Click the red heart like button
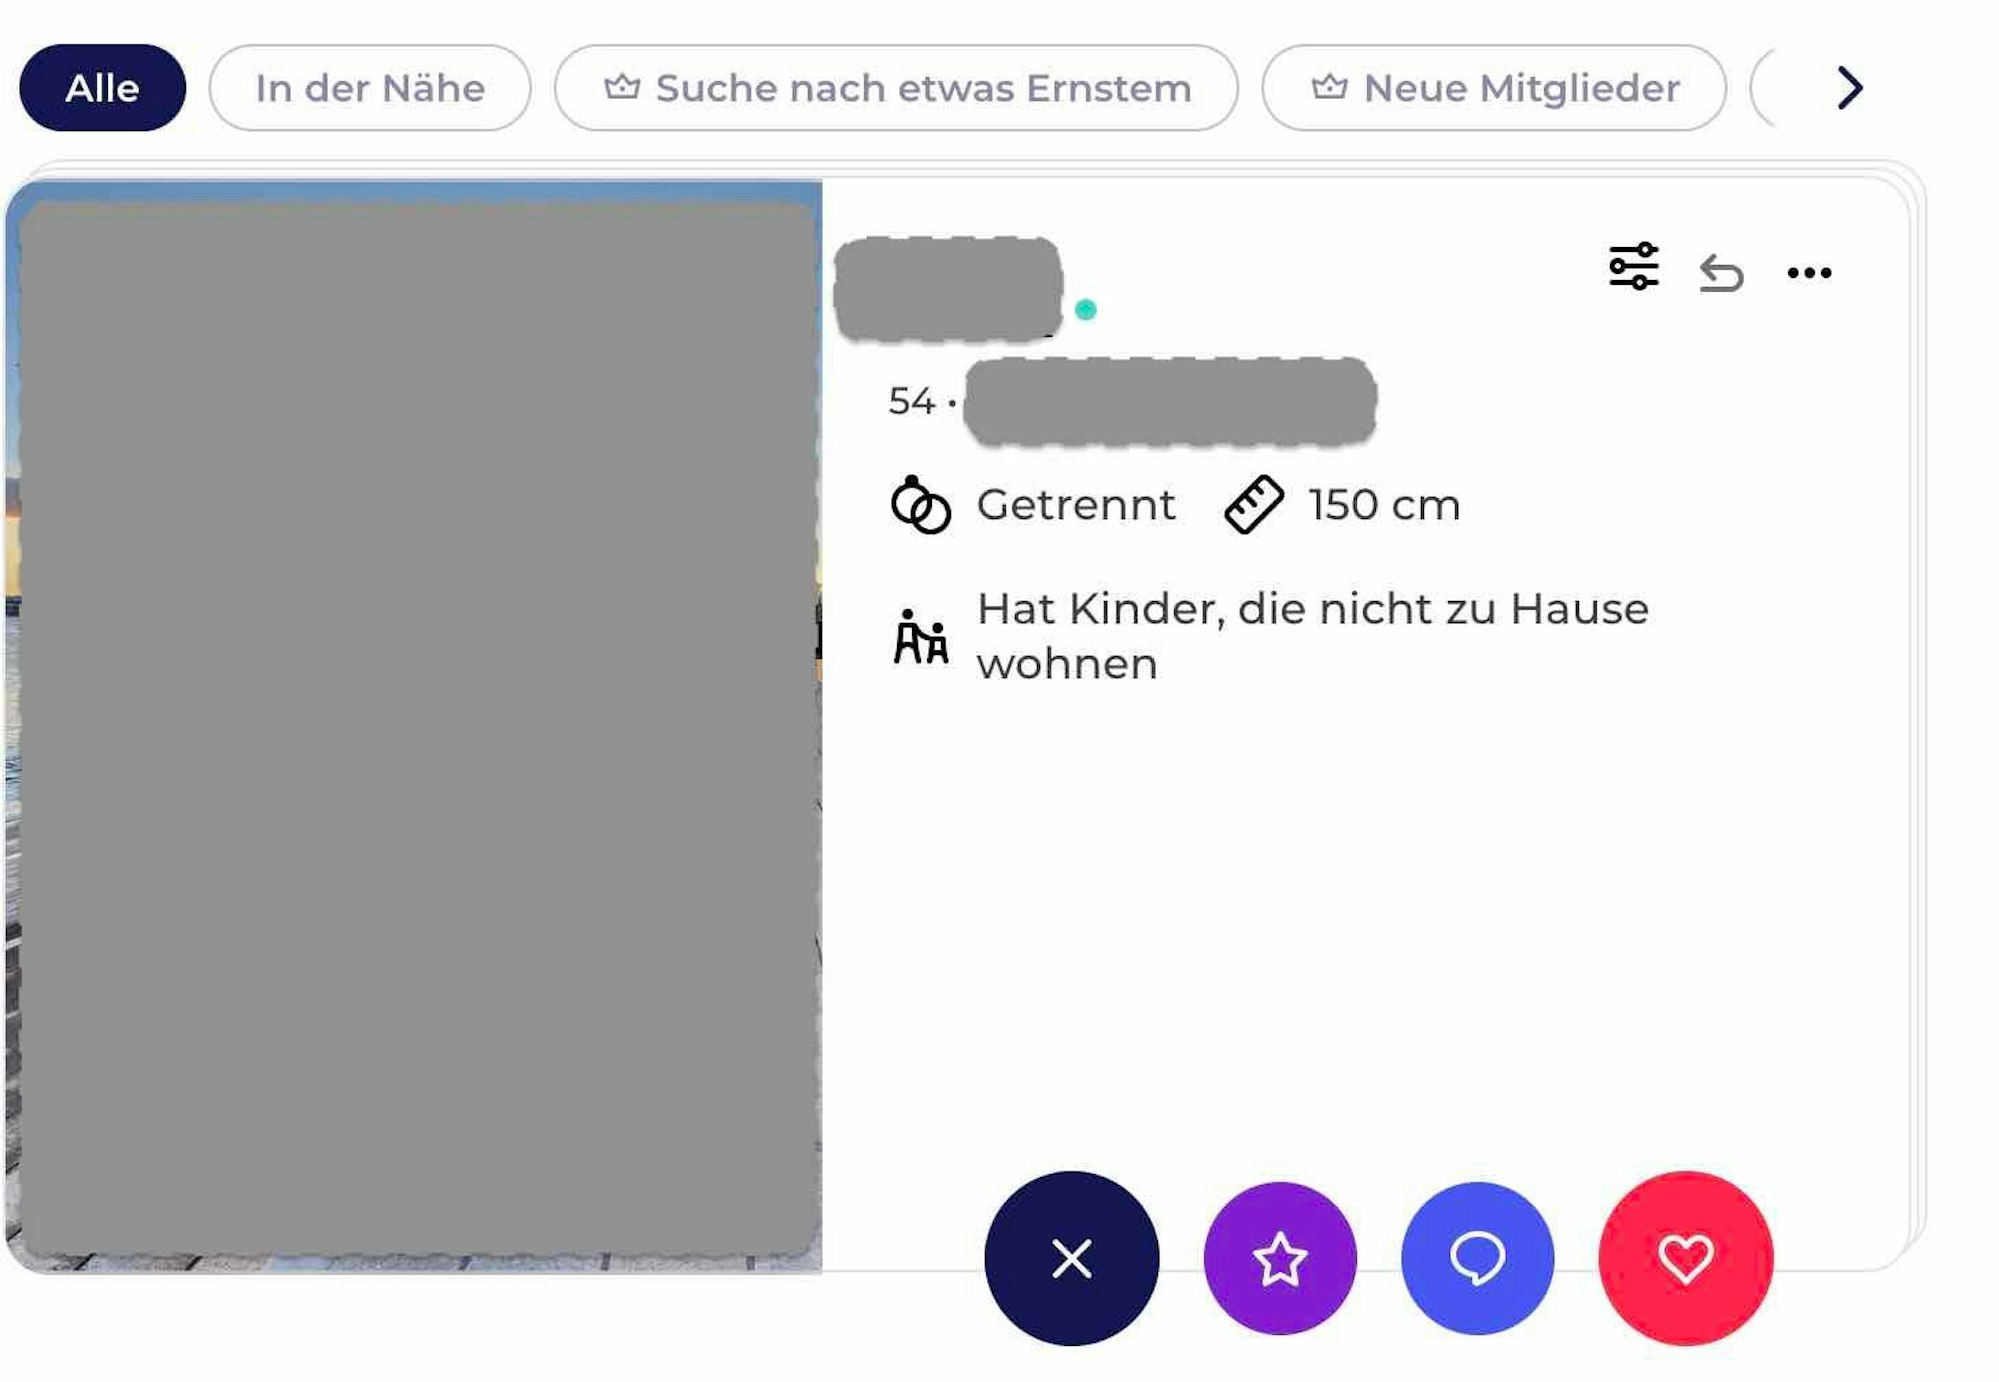The image size is (1999, 1382). [1685, 1258]
